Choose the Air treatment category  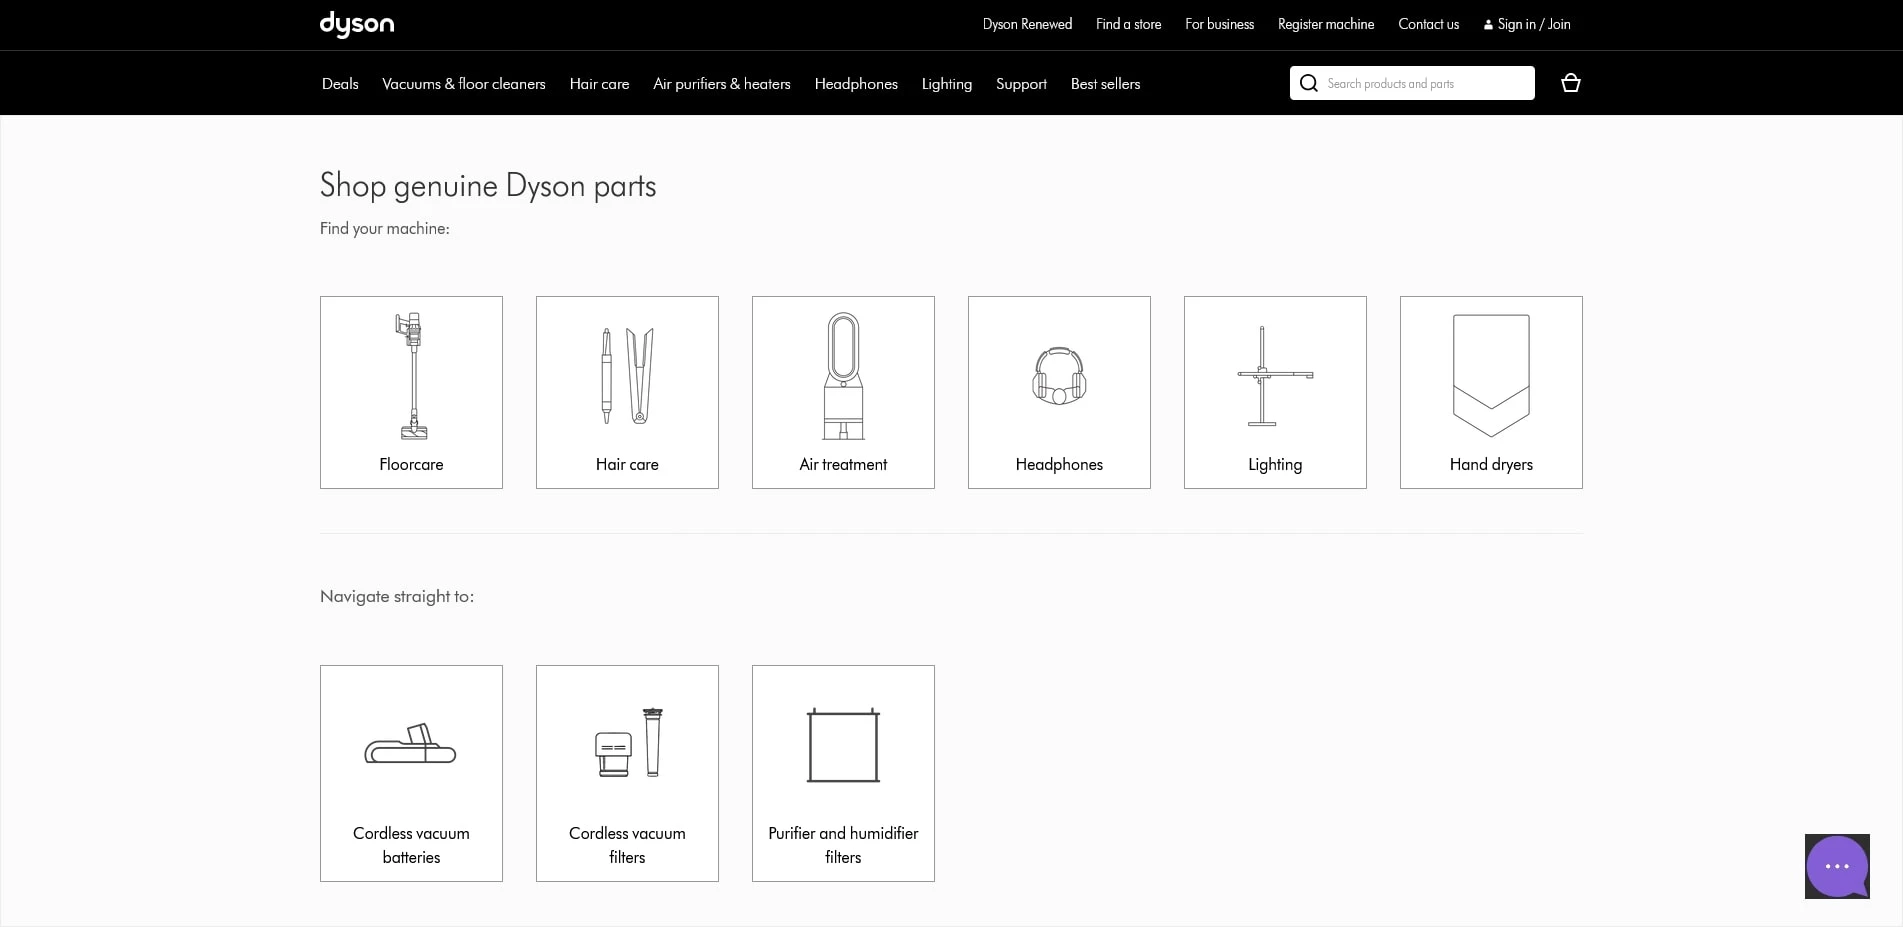[842, 392]
